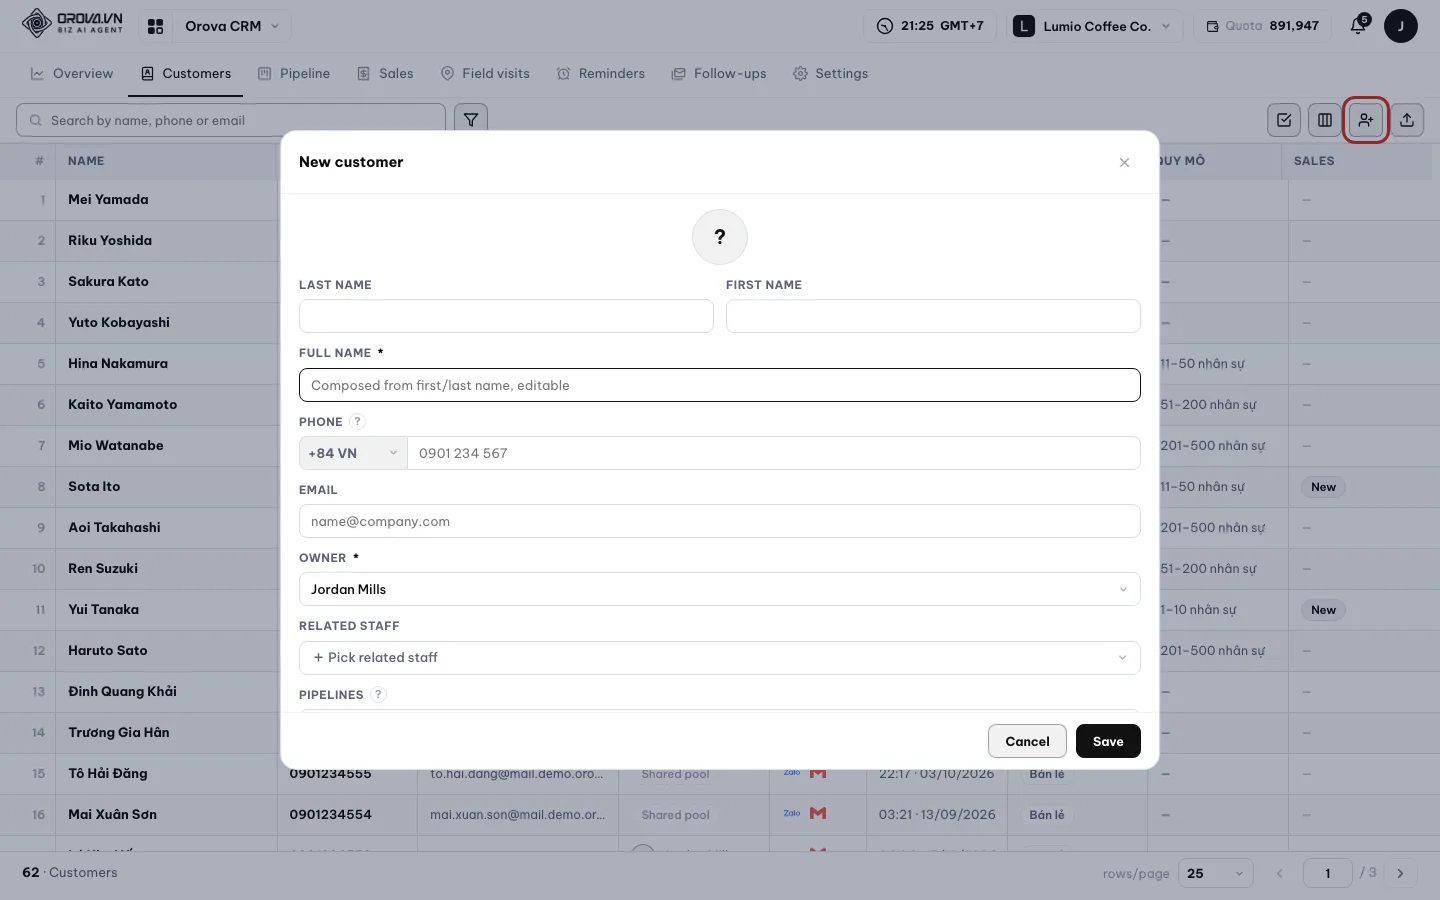Change the rows per page dropdown
The height and width of the screenshot is (900, 1440).
tap(1215, 873)
